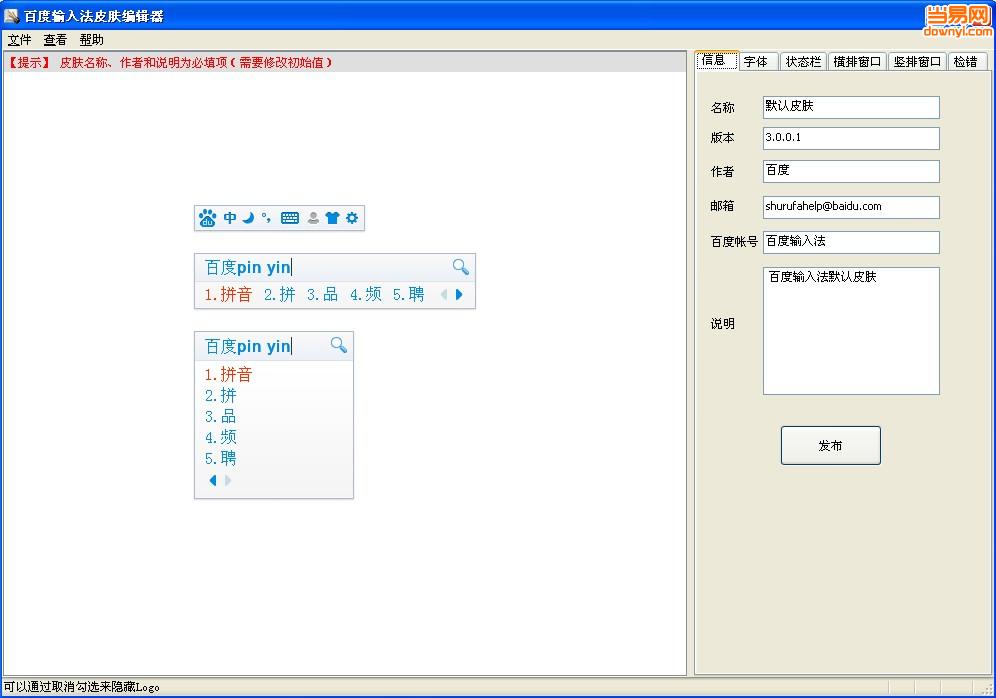Switch to the 检错 tab
This screenshot has width=996, height=698.
pyautogui.click(x=966, y=60)
